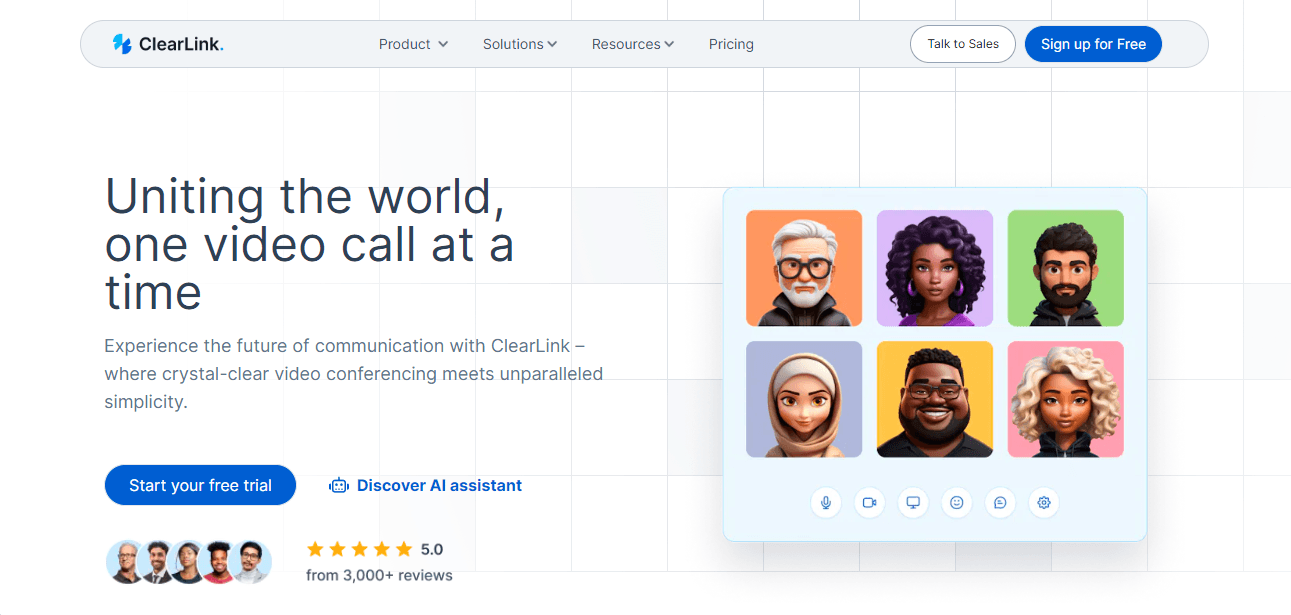Click the five-star rating

[x=359, y=549]
